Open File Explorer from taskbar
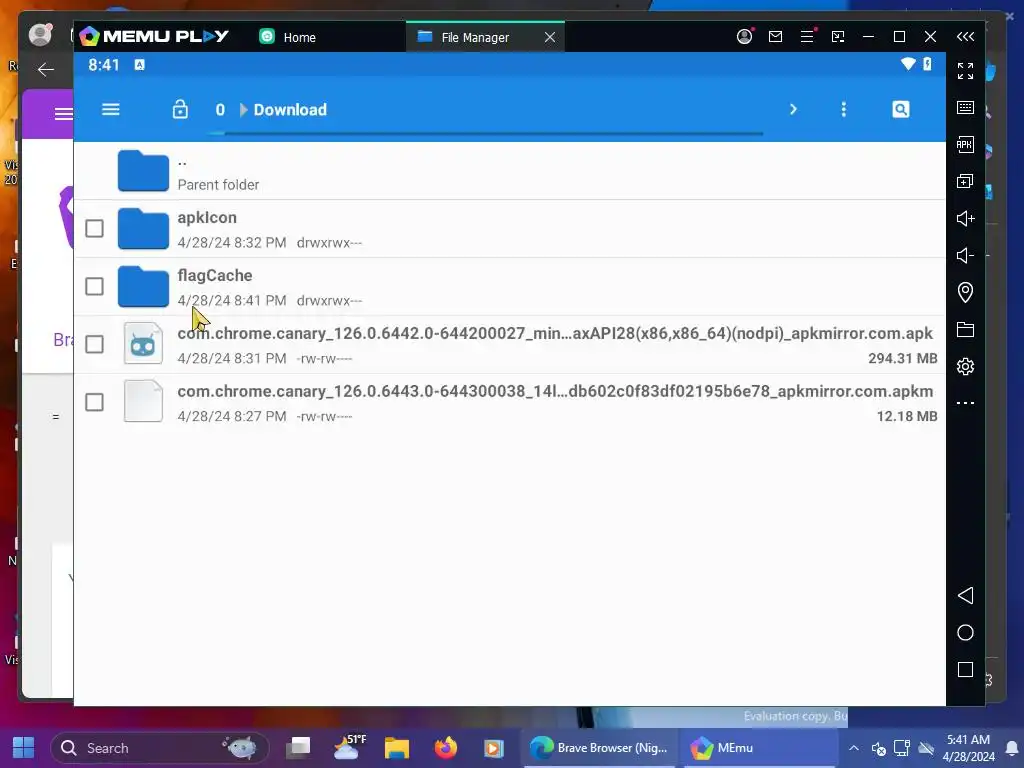This screenshot has width=1024, height=768. 396,748
